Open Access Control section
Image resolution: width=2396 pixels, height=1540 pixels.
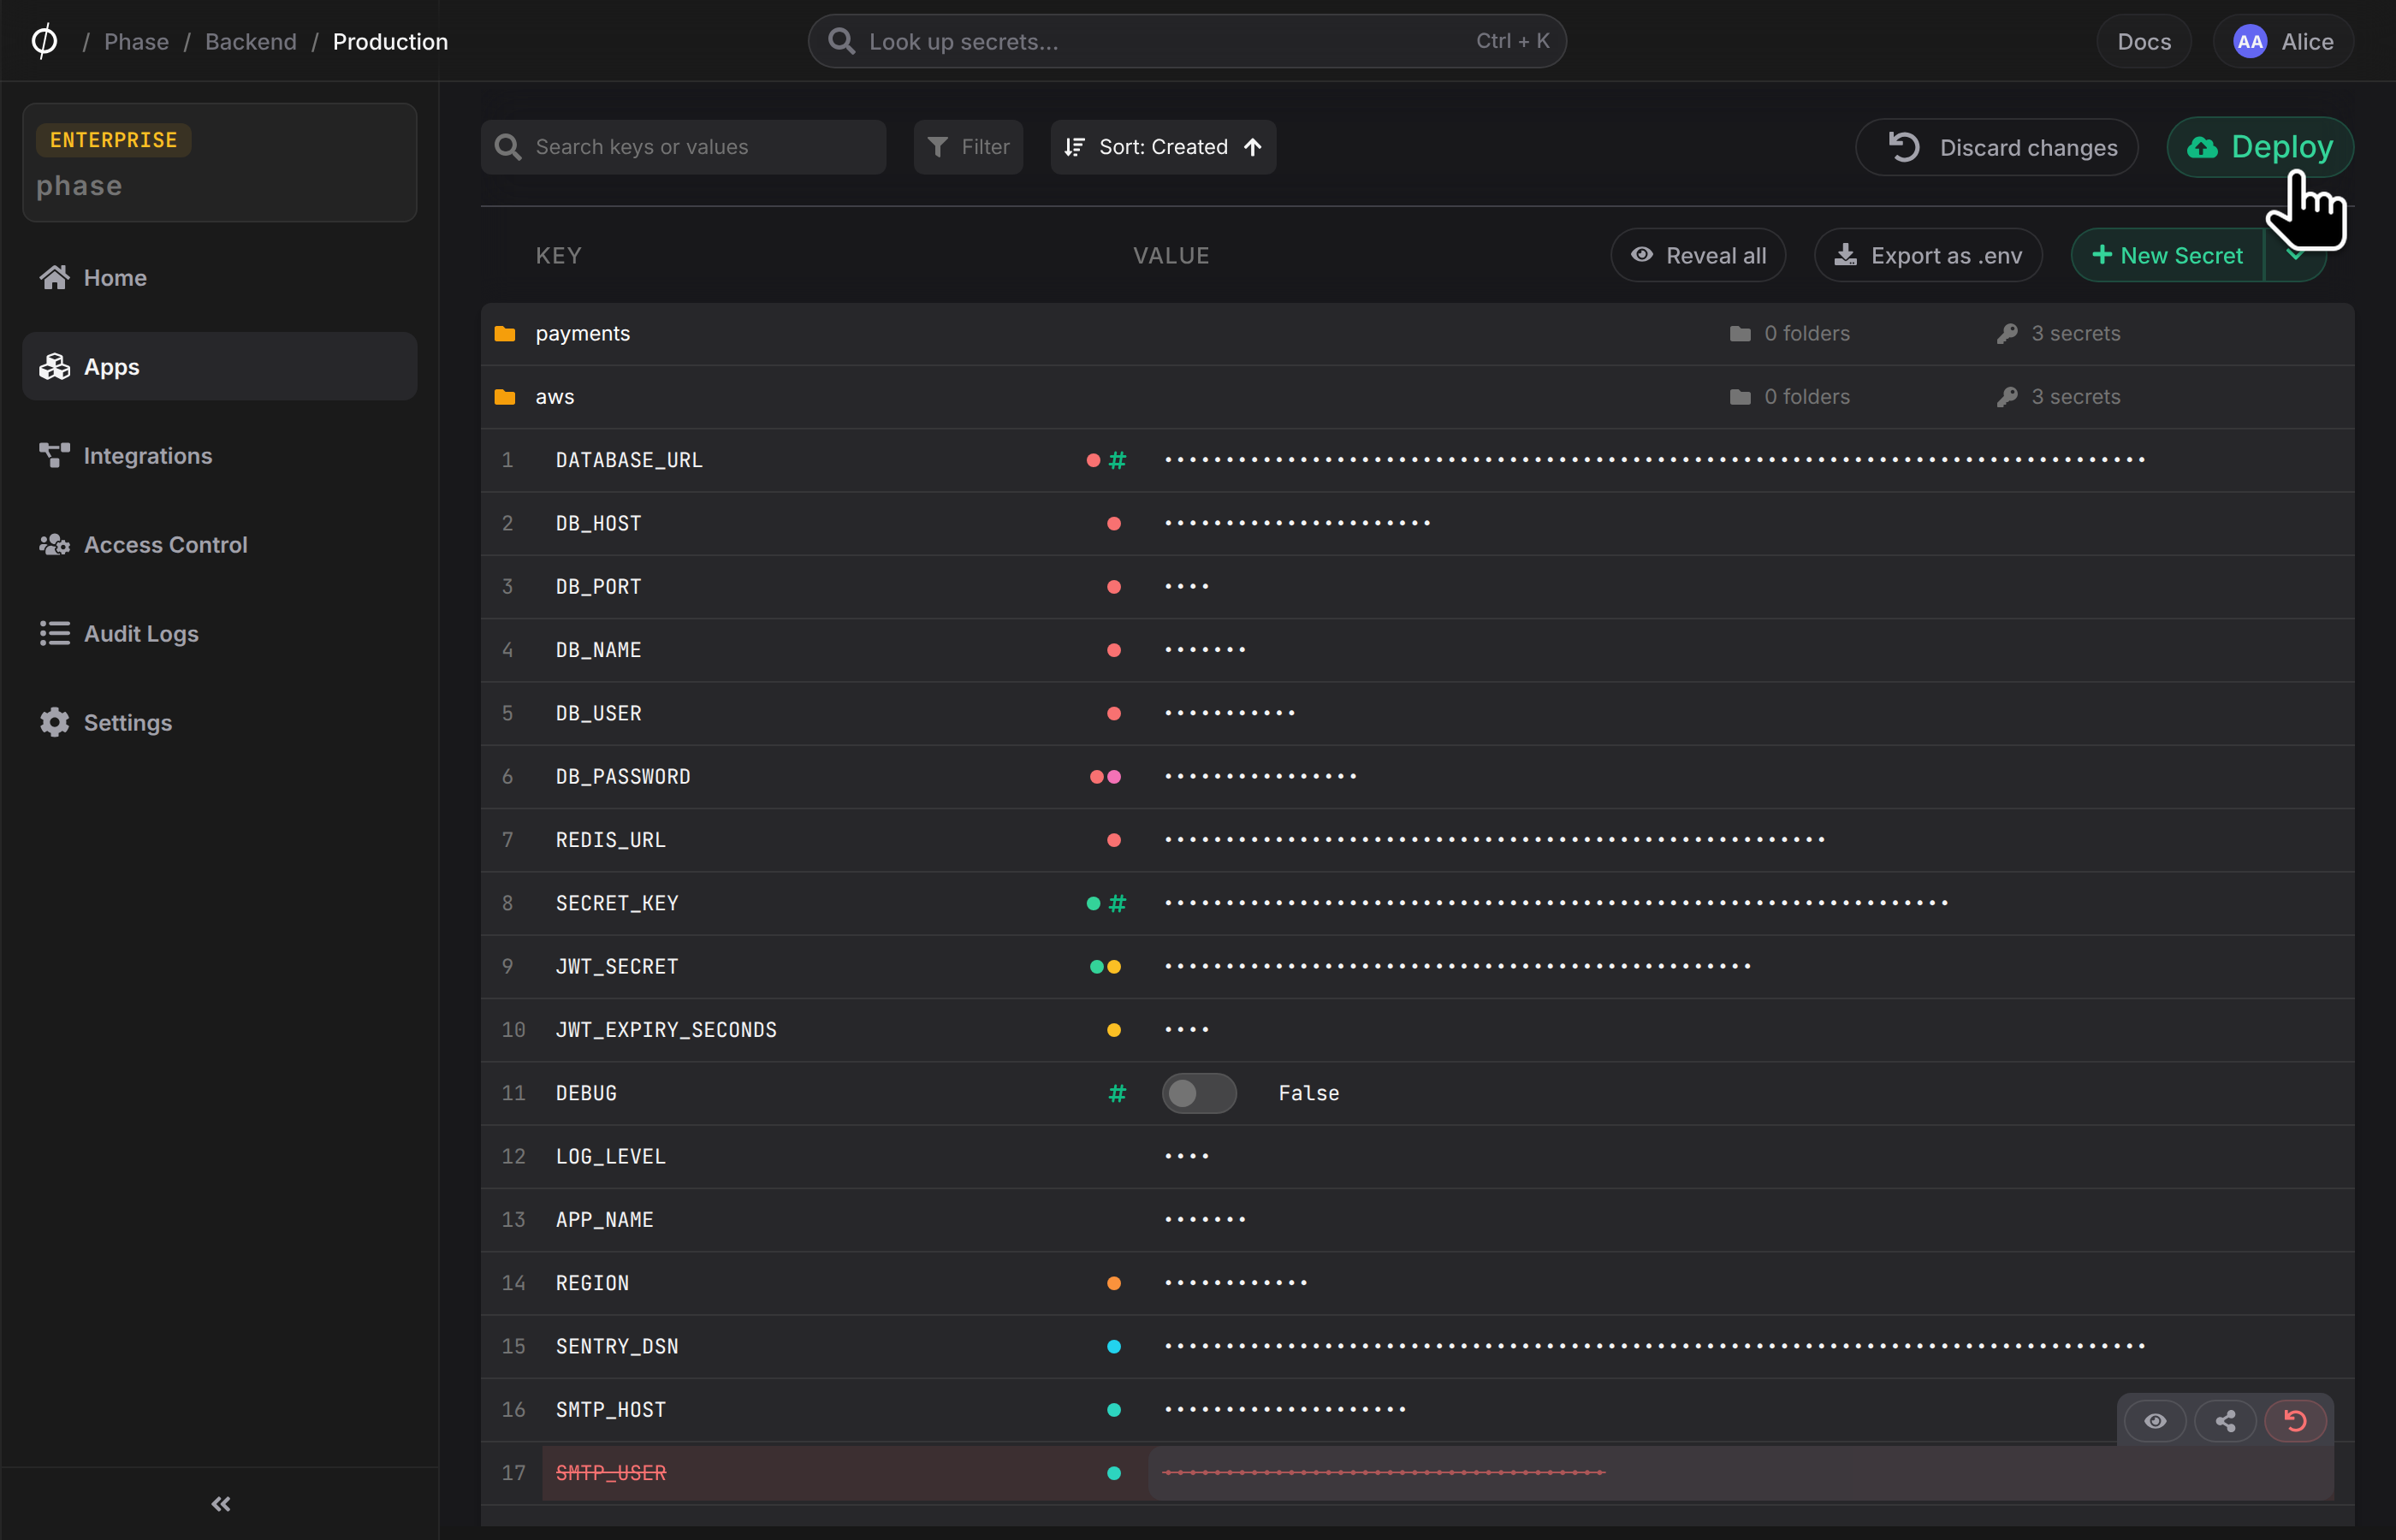(x=219, y=544)
